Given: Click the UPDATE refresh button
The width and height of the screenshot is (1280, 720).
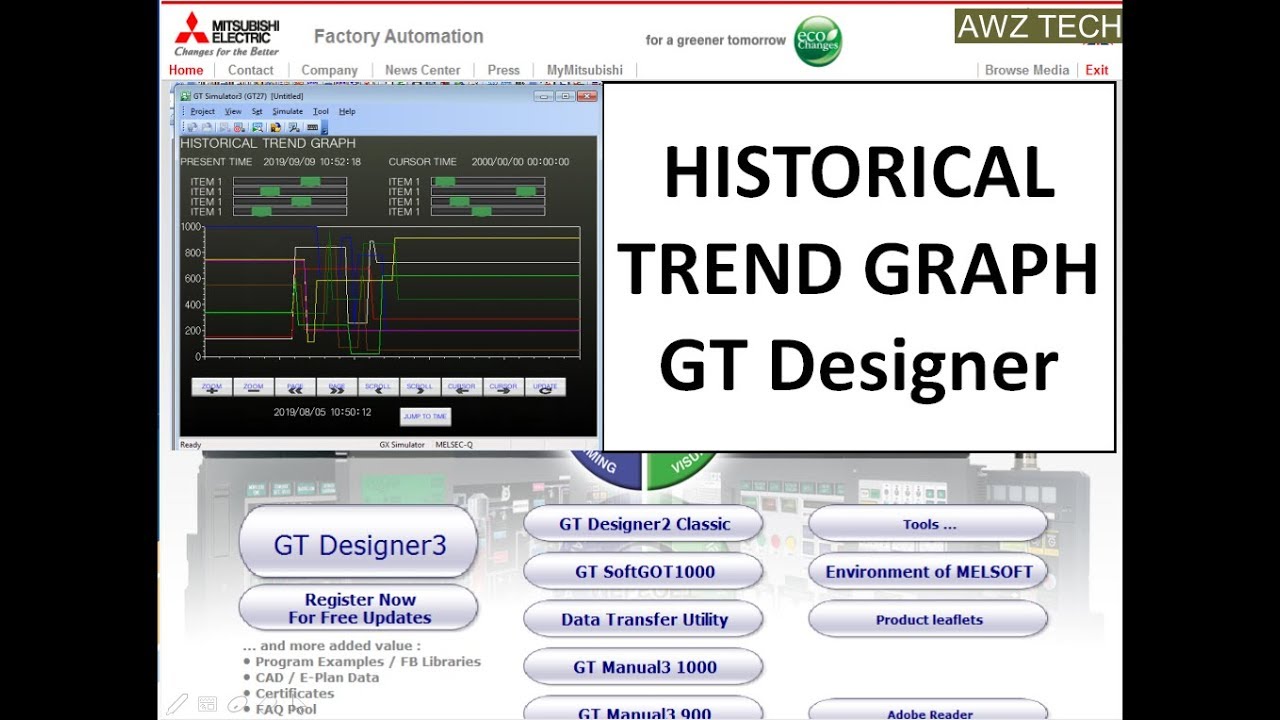Looking at the screenshot, I should (x=546, y=387).
